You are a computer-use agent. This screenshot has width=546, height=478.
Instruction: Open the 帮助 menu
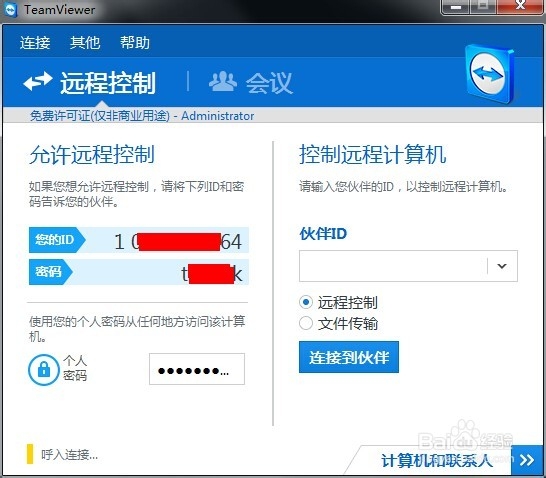135,43
